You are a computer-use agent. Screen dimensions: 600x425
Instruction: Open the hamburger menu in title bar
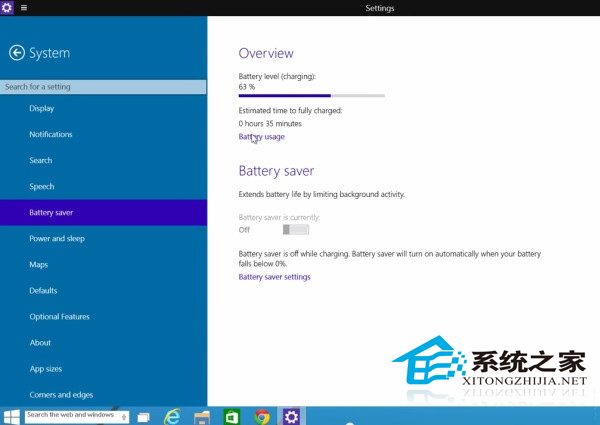coord(24,8)
